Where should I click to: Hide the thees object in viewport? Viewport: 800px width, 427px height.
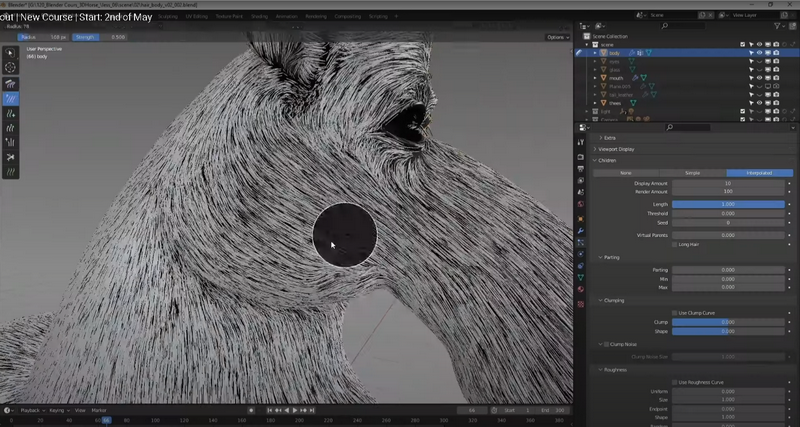tap(759, 103)
